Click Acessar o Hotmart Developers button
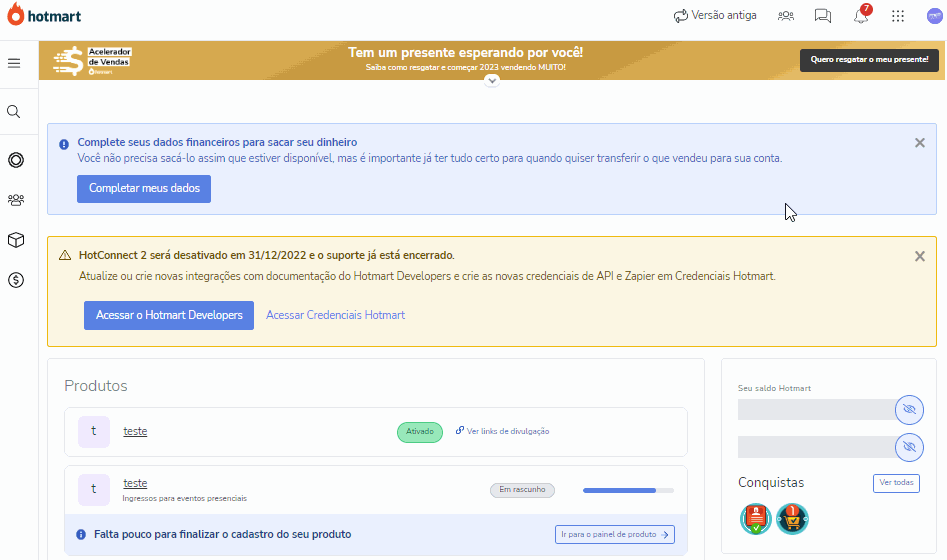This screenshot has height=560, width=947. pyautogui.click(x=169, y=315)
